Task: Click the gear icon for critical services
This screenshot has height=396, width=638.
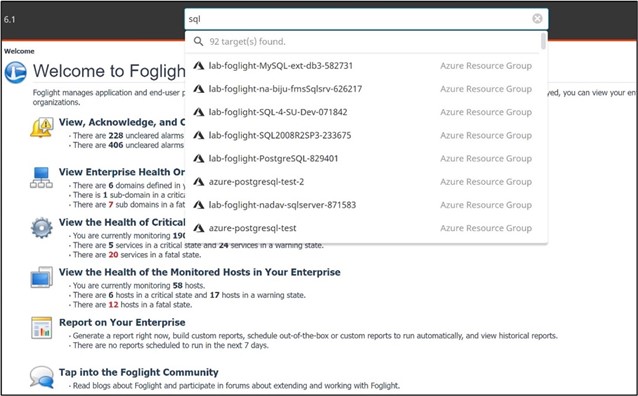Action: 42,228
